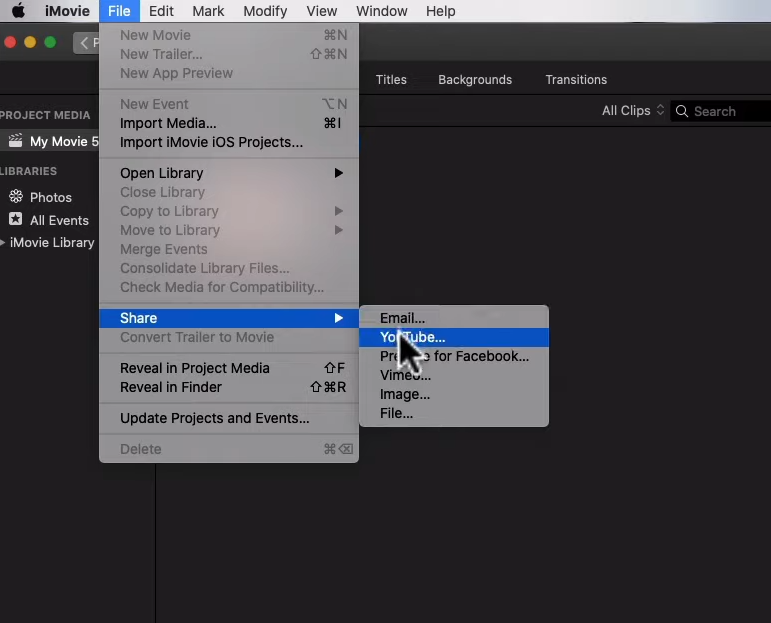Choose Prepare for Facebook option

point(454,356)
